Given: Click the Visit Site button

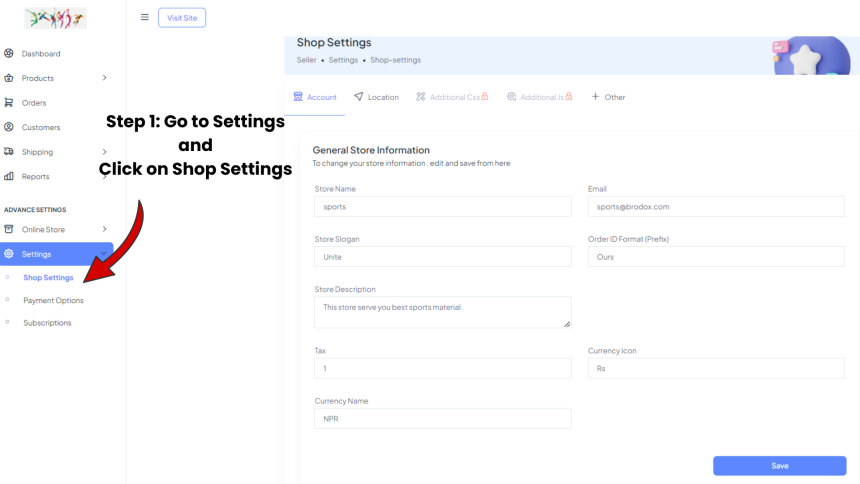Looking at the screenshot, I should (x=182, y=17).
